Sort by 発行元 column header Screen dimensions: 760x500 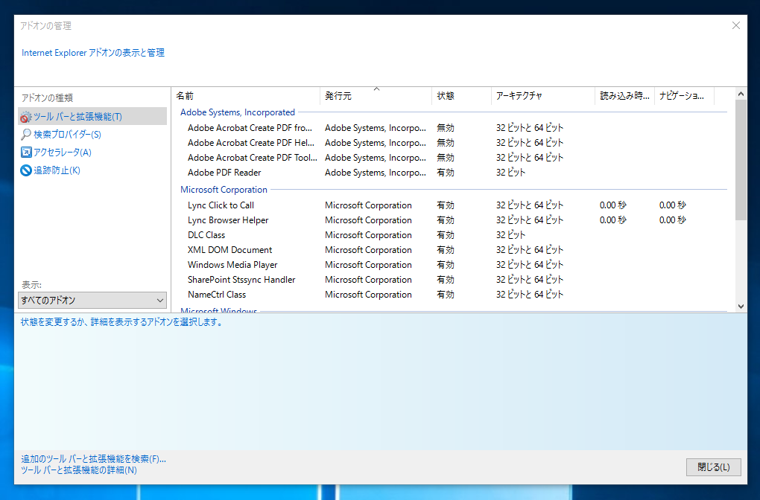(376, 96)
